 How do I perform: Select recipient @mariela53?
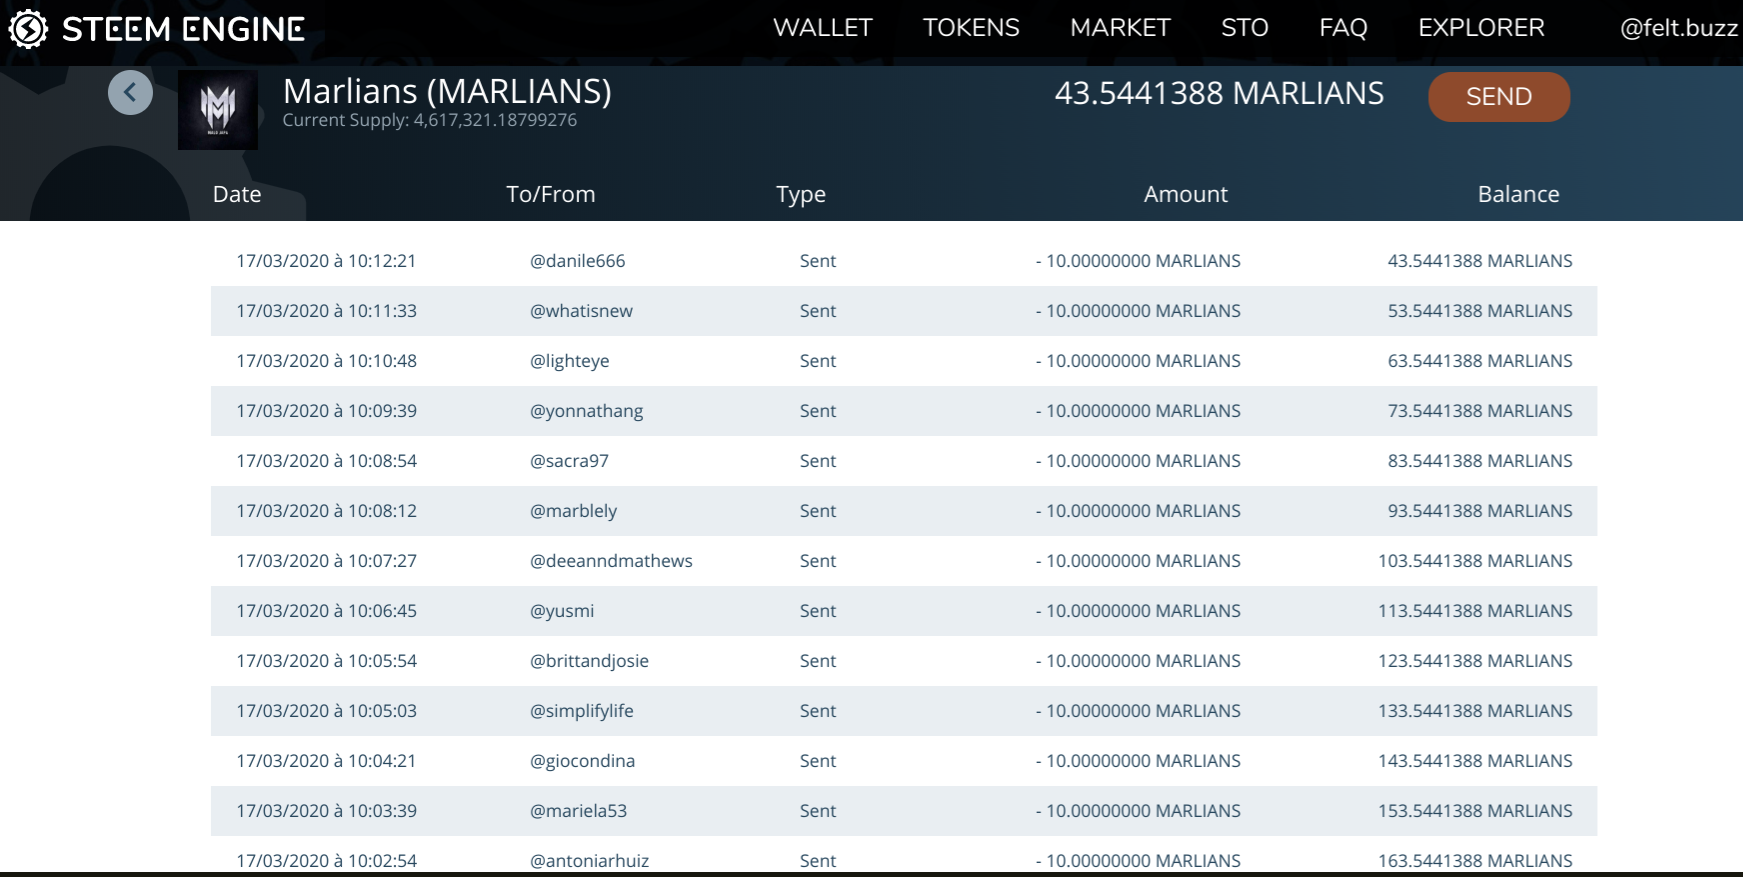(578, 811)
